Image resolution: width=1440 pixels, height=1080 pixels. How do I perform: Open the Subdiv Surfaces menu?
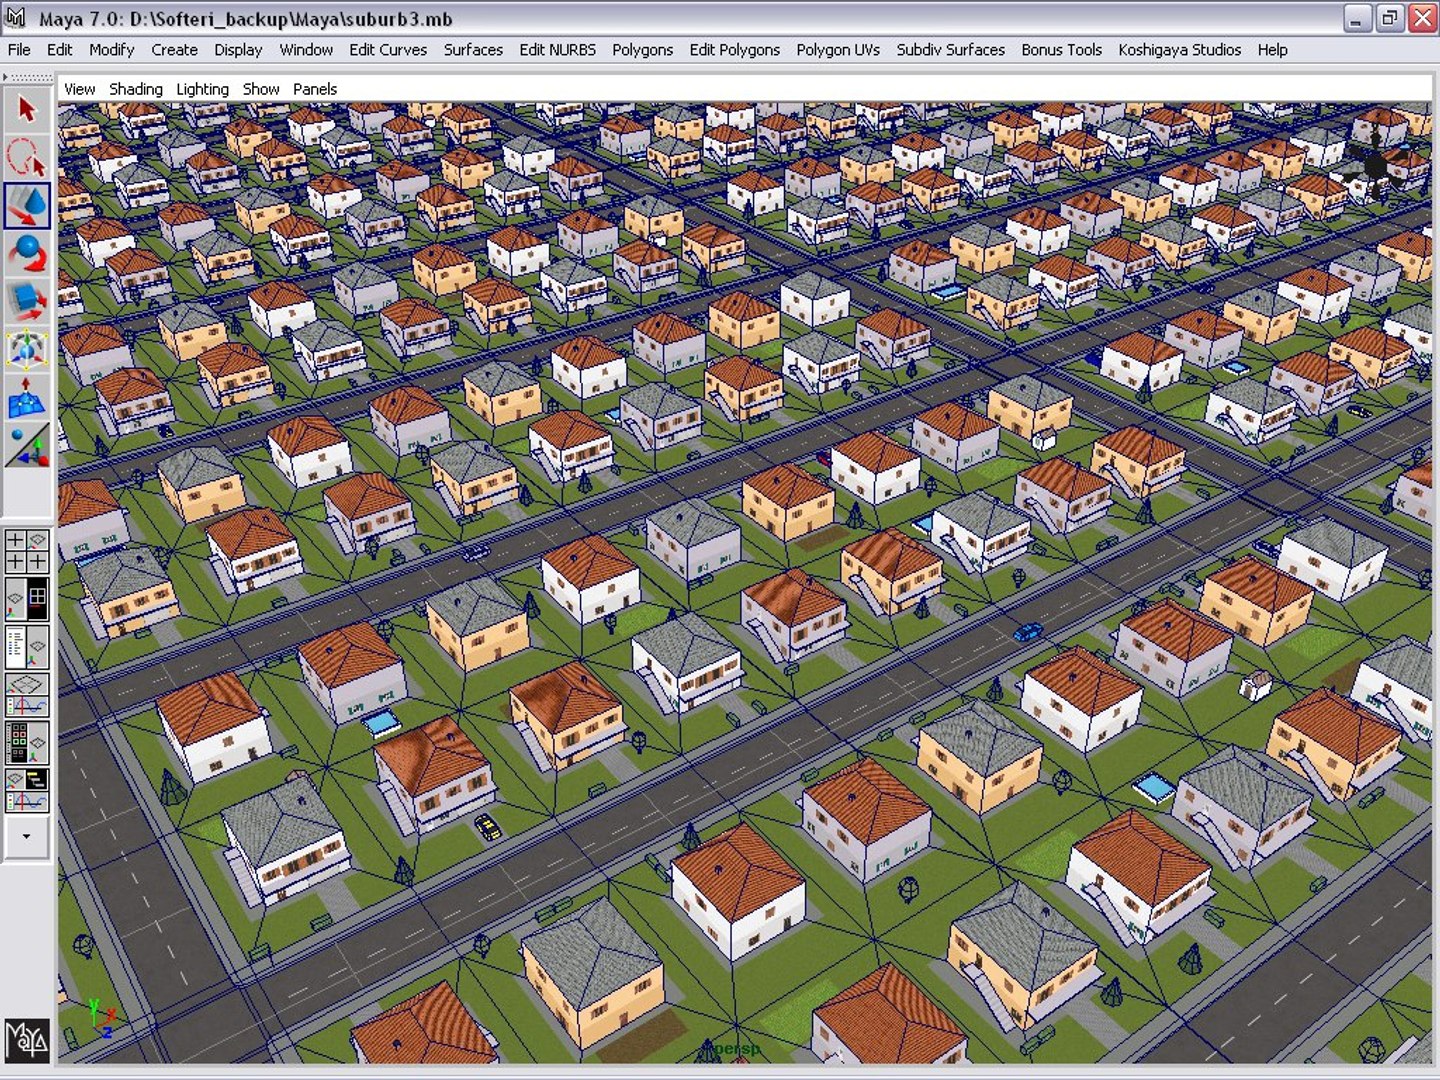tap(950, 50)
